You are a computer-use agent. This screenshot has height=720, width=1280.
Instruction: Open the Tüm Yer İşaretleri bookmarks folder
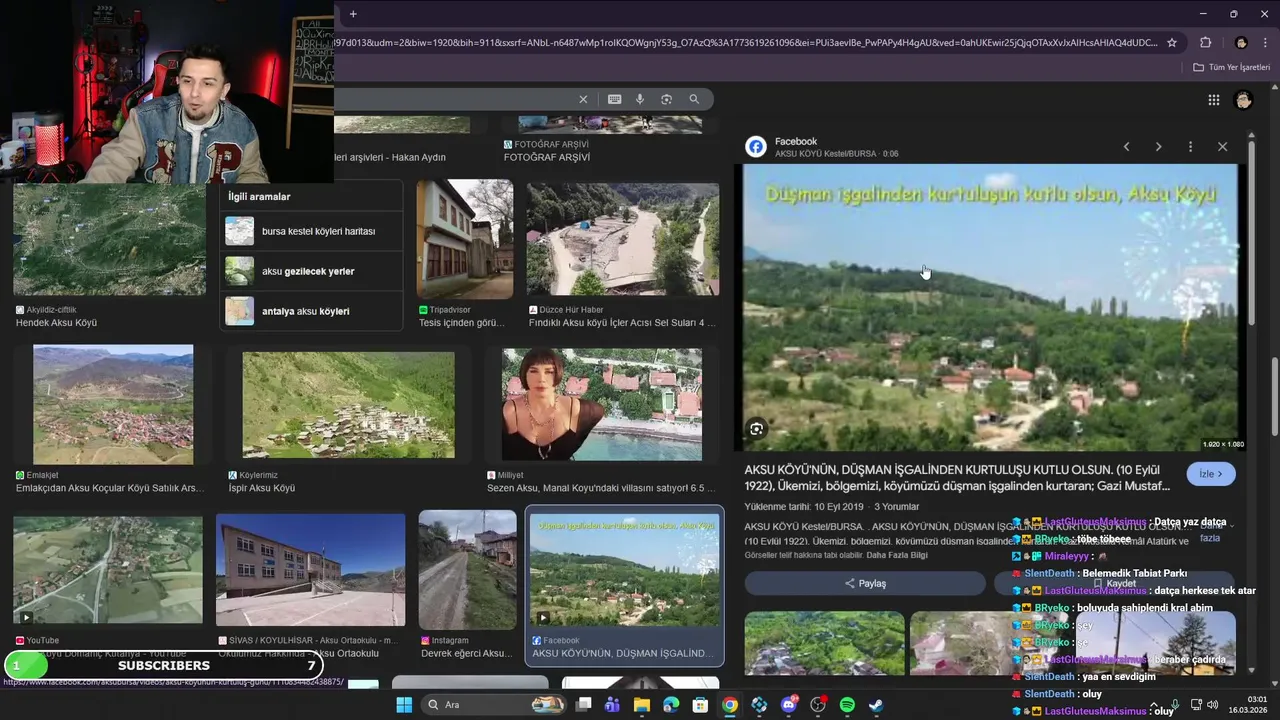point(1232,67)
